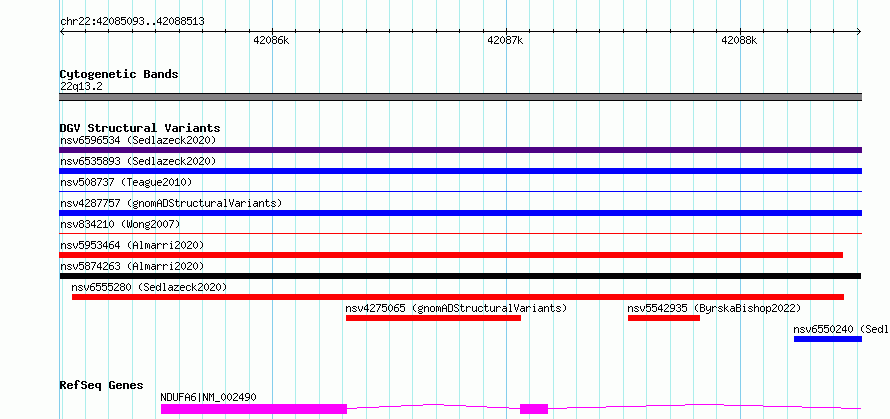The width and height of the screenshot is (890, 419).
Task: Click the 42087k ruler mark
Action: coord(505,40)
